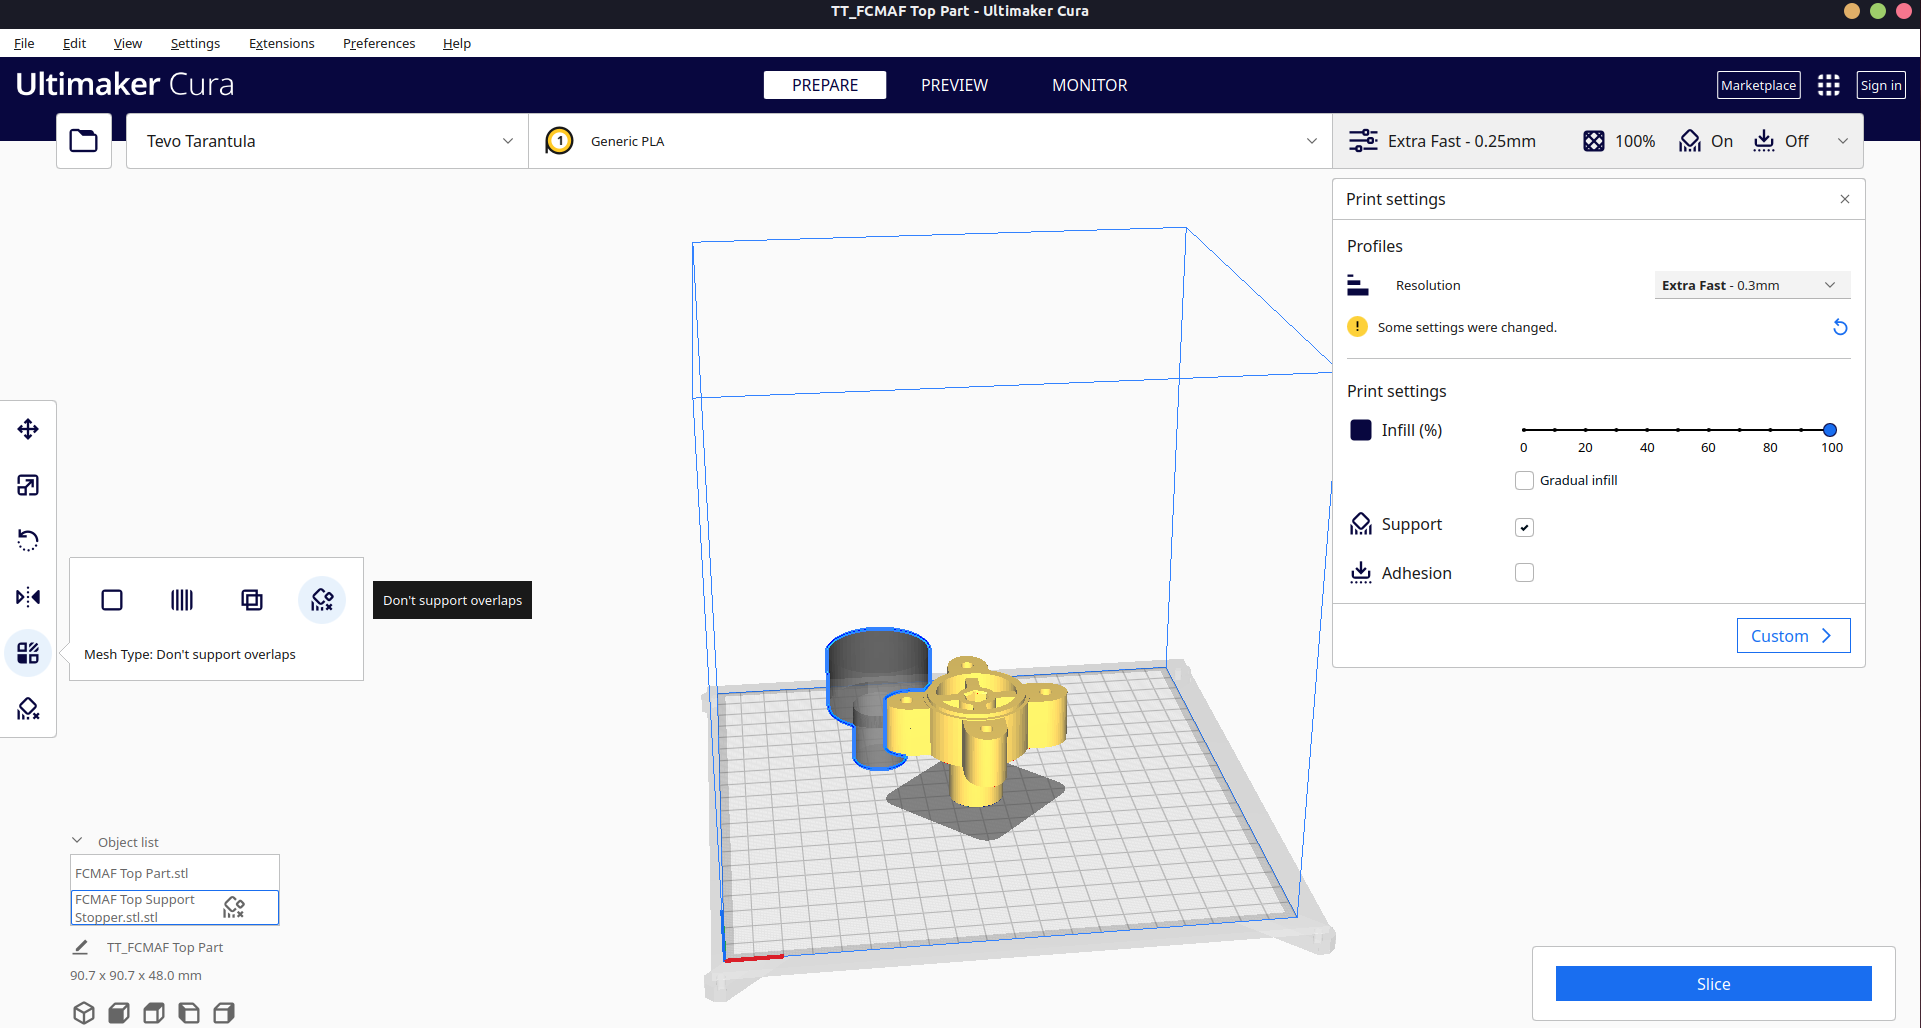
Task: Open the Edit menu
Action: (74, 43)
